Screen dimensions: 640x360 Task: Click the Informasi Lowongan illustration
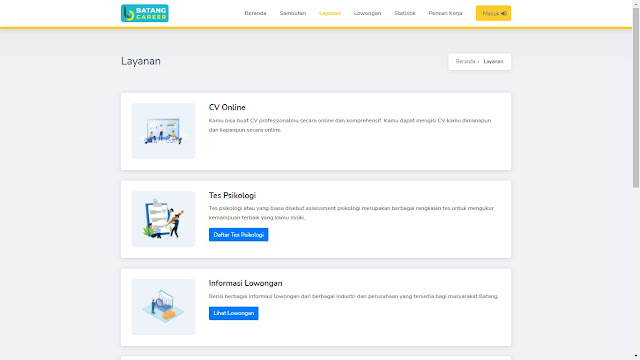click(163, 307)
